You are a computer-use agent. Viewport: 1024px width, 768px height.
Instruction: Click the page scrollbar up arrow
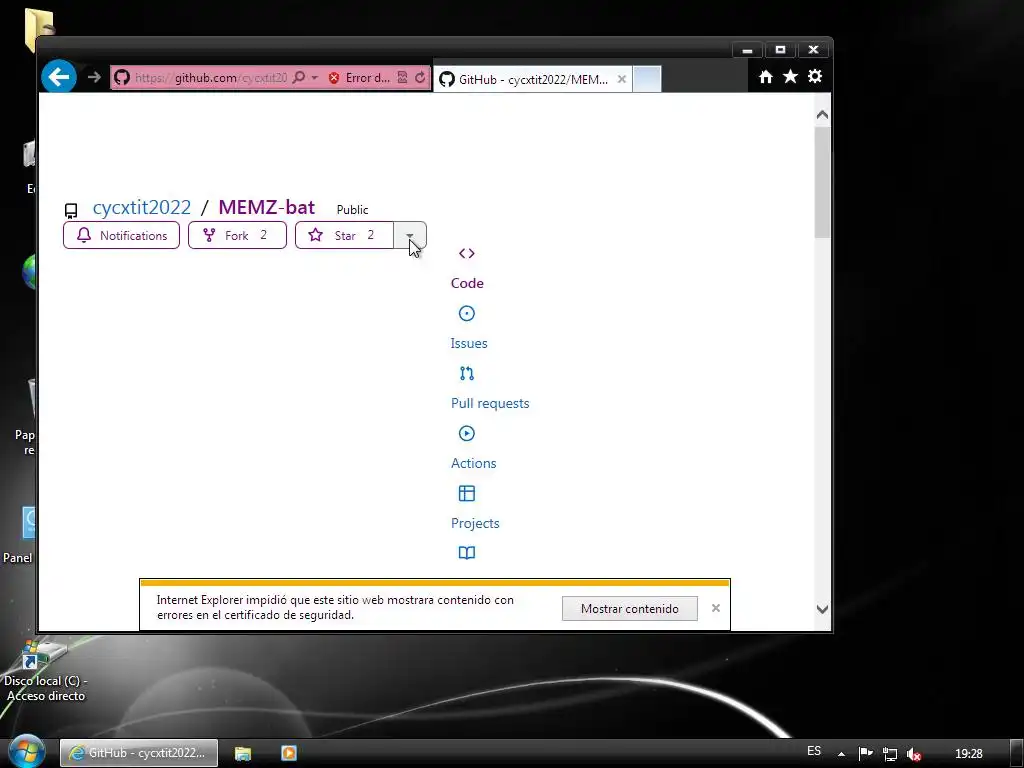pyautogui.click(x=822, y=115)
